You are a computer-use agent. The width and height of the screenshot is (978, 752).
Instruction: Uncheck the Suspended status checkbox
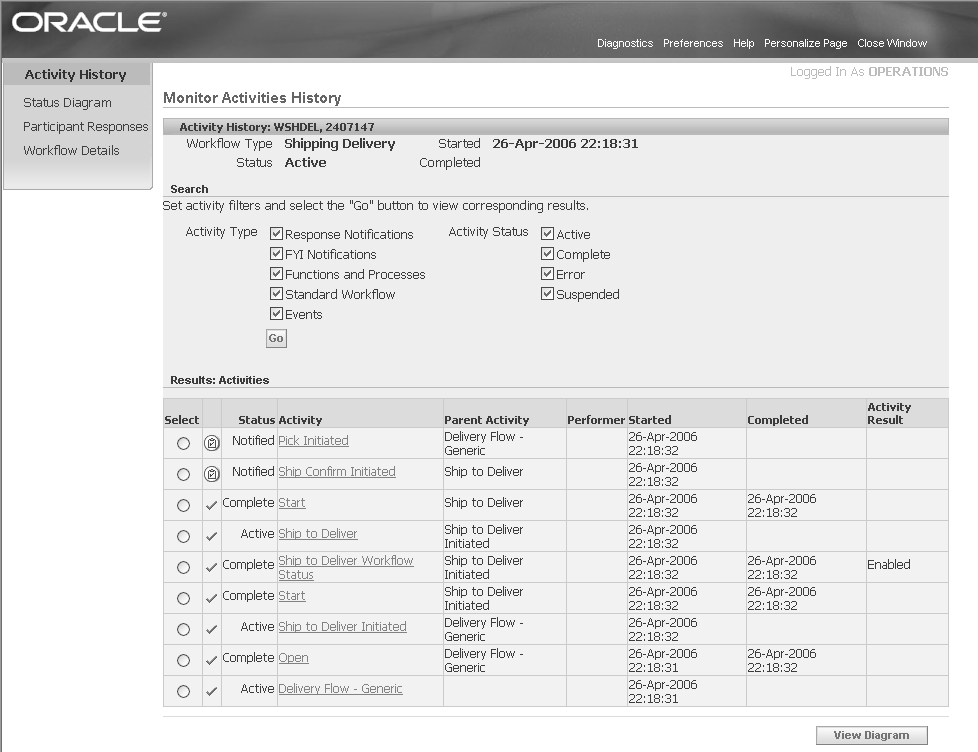(x=548, y=294)
